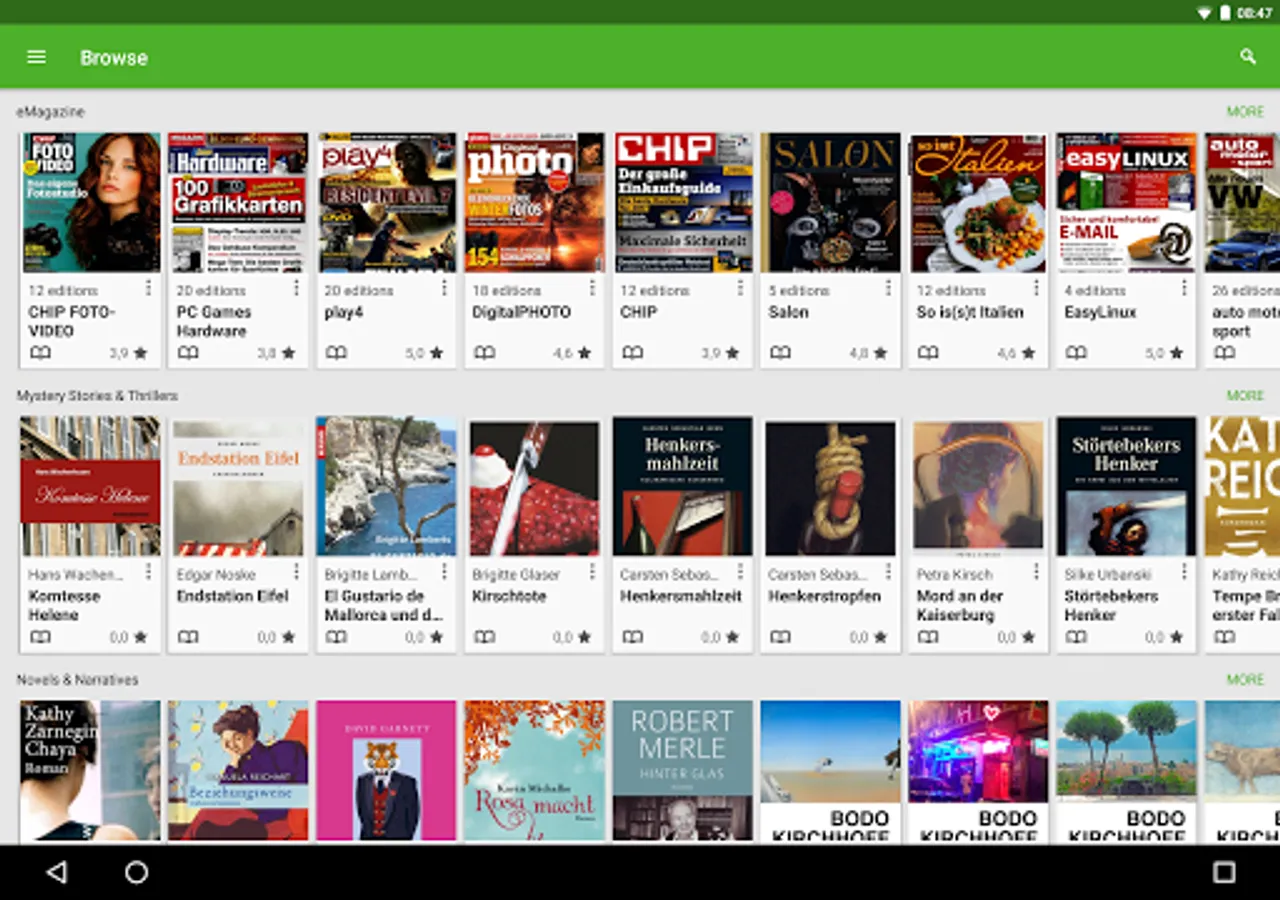Go back with Android back button

click(x=57, y=872)
